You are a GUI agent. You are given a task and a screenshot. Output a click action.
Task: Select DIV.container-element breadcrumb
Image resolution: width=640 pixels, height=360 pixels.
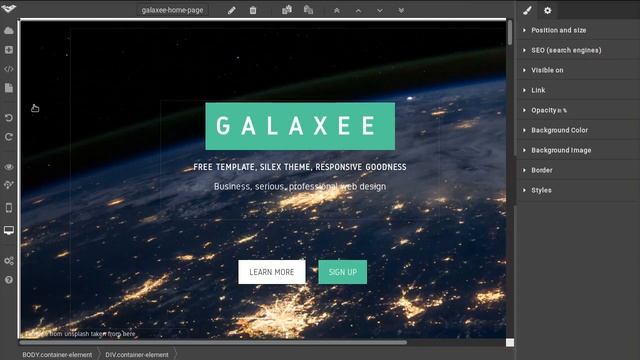point(137,355)
